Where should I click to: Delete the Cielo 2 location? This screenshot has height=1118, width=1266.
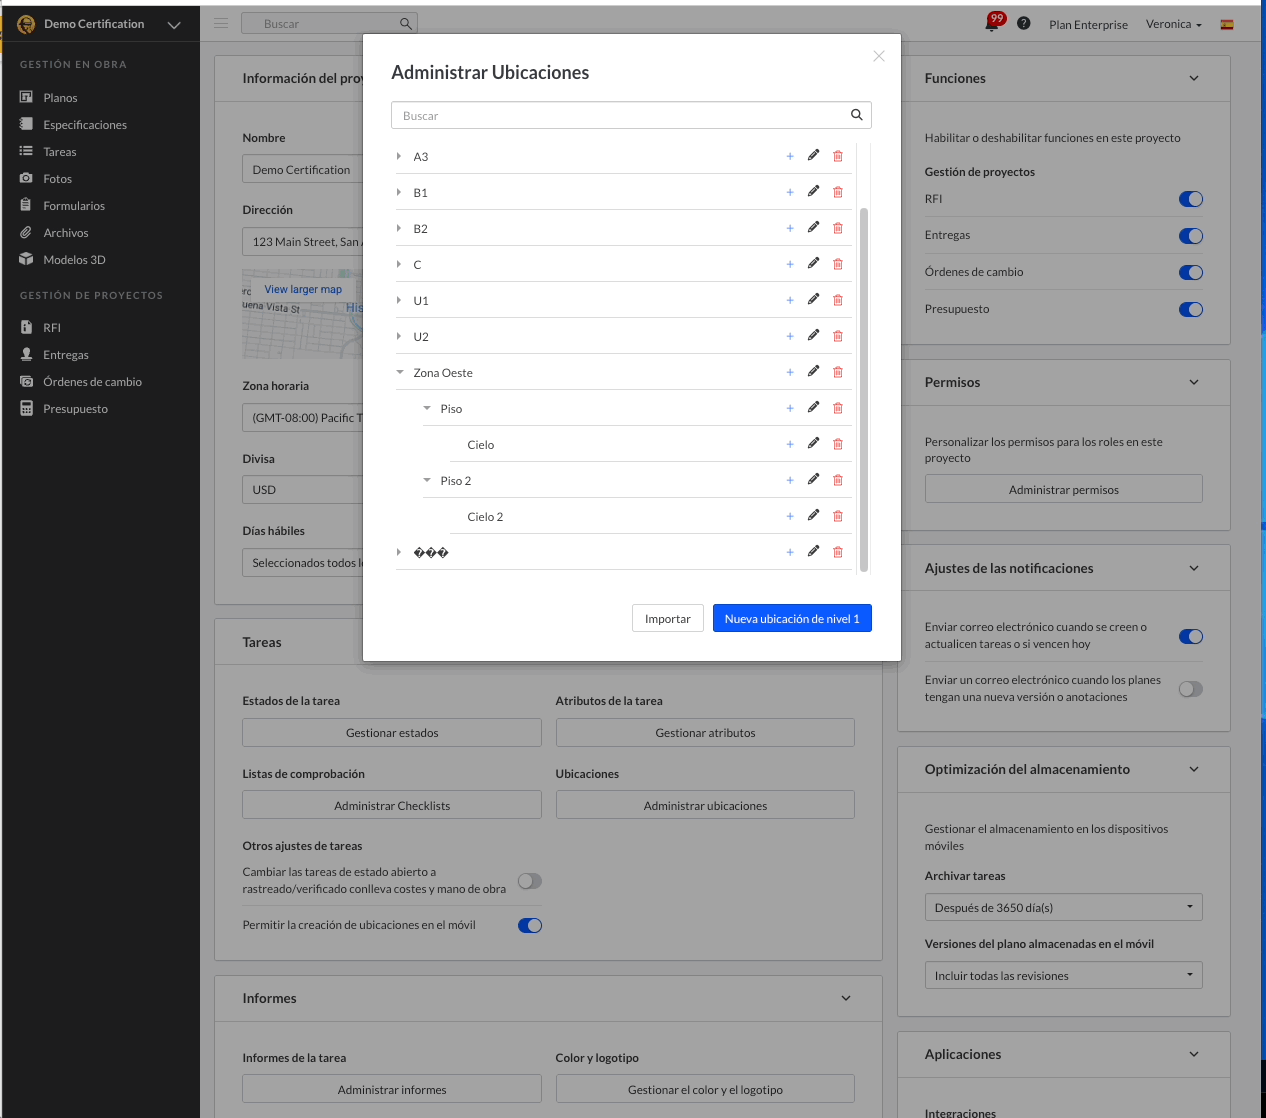[x=838, y=516]
